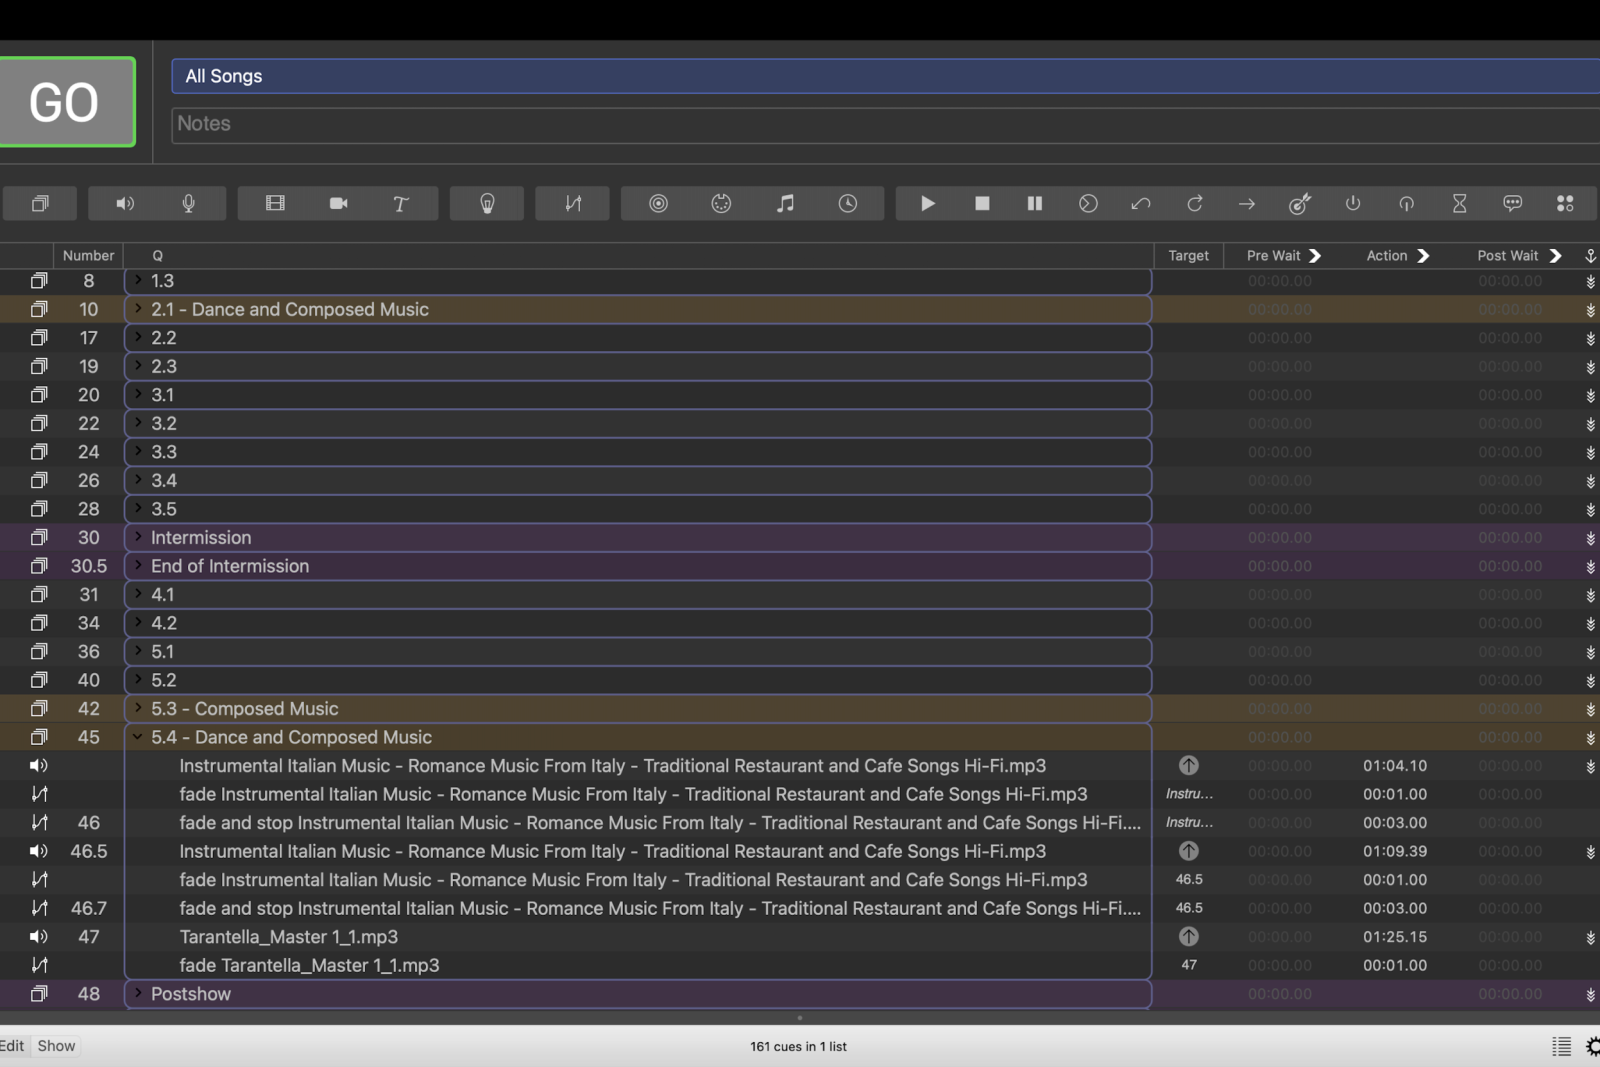Add a Text cue from toolbar
The height and width of the screenshot is (1067, 1600).
click(x=400, y=203)
